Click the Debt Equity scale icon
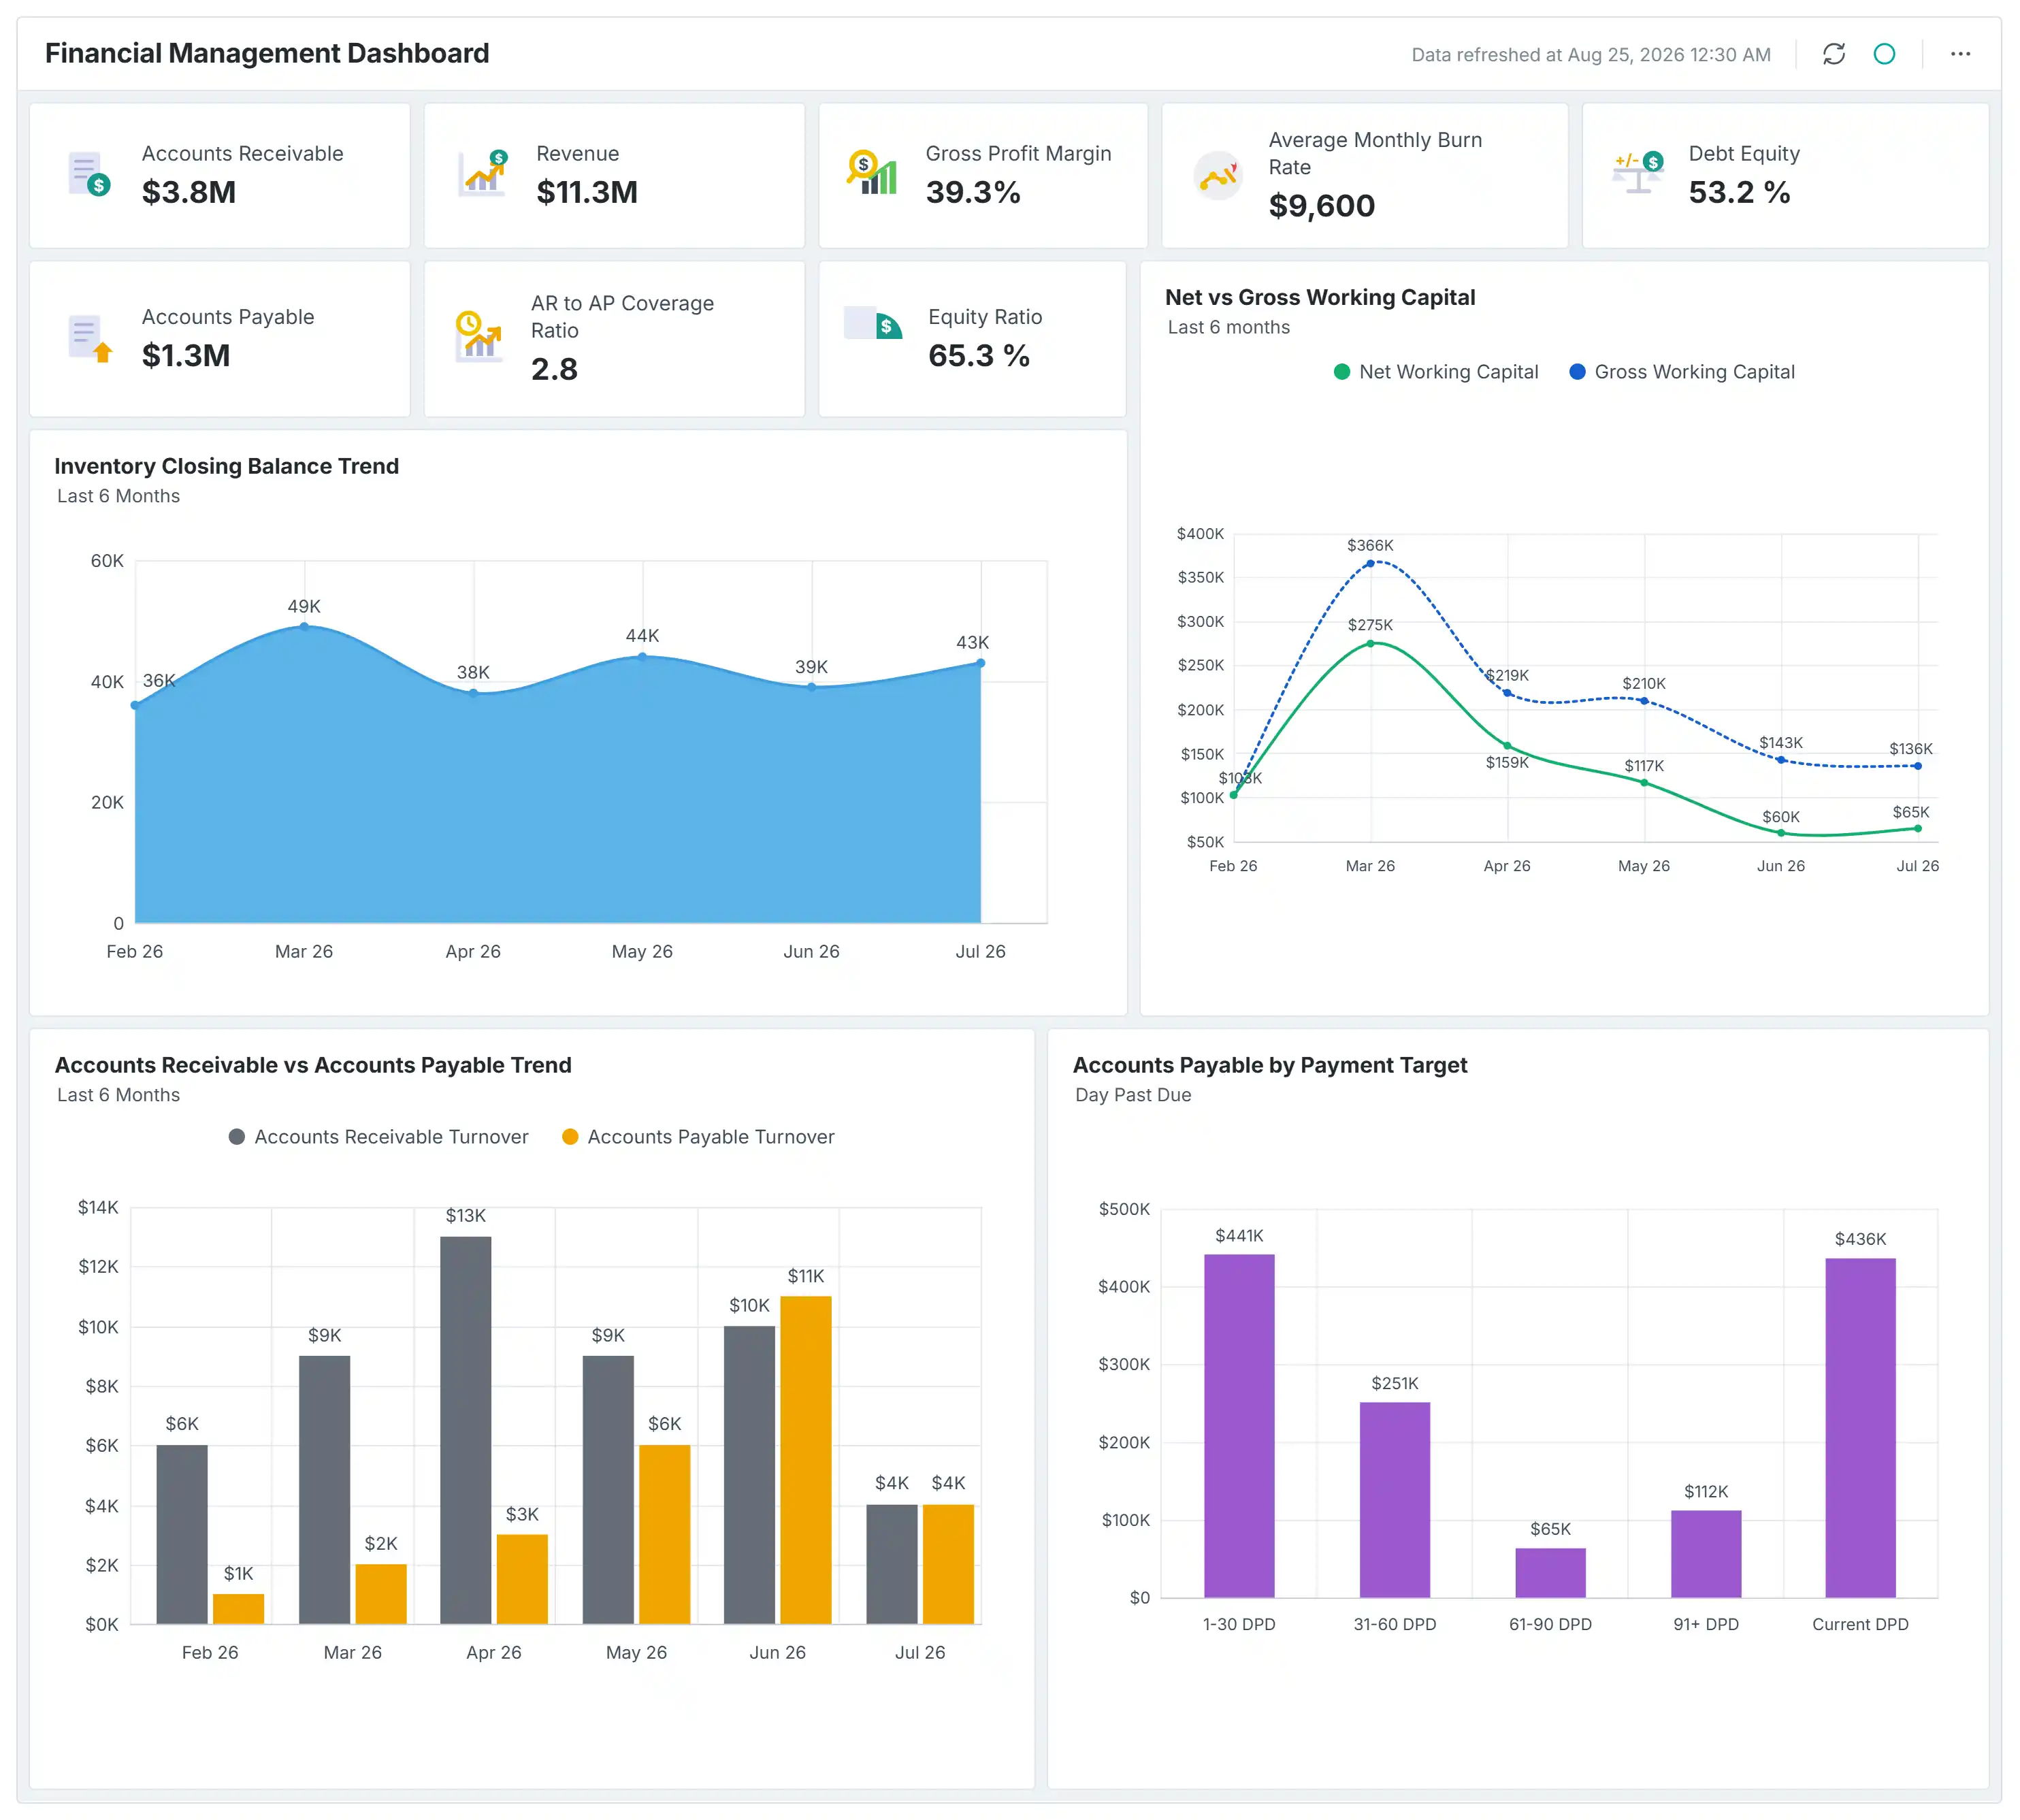Image resolution: width=2020 pixels, height=1820 pixels. pyautogui.click(x=1638, y=173)
